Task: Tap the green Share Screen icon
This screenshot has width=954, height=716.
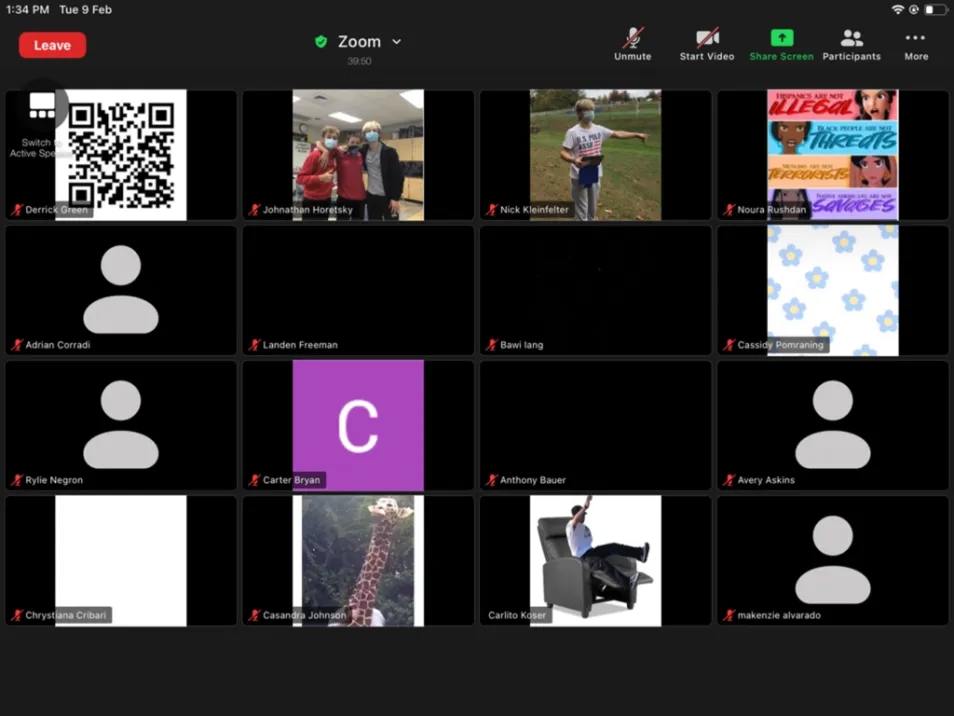Action: tap(781, 39)
